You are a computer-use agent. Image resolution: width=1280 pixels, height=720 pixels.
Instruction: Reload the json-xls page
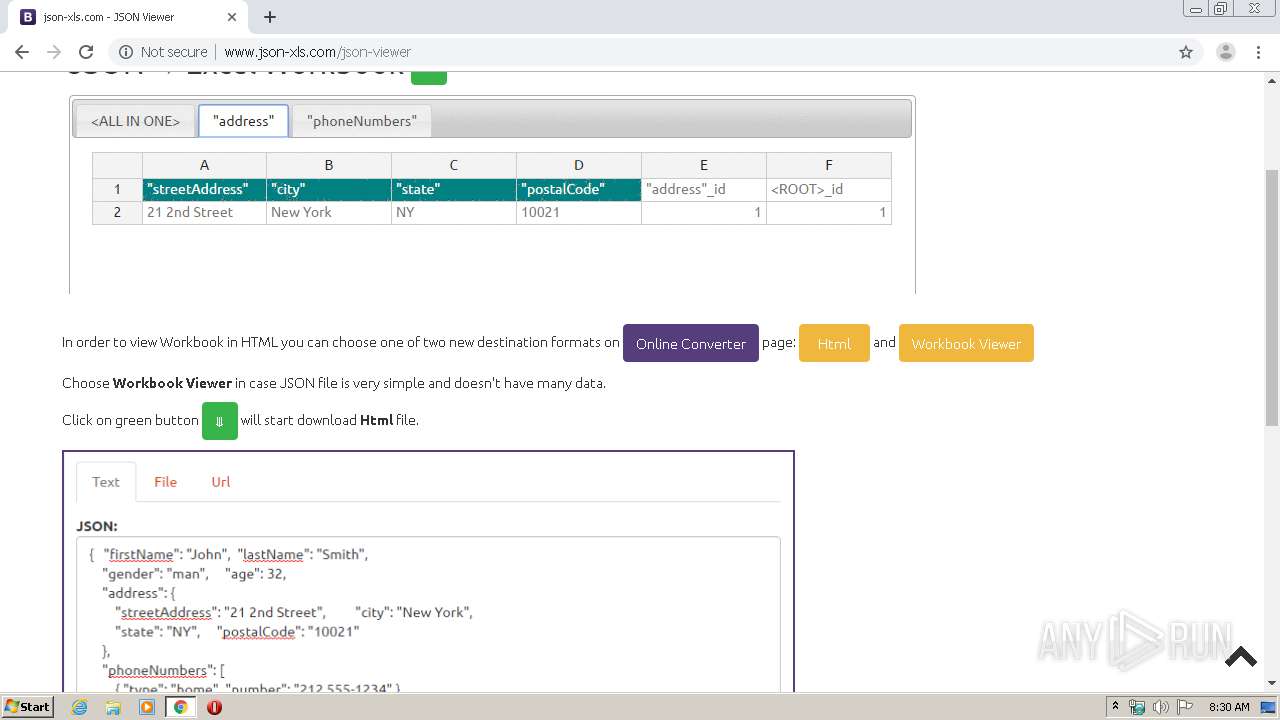click(x=86, y=52)
